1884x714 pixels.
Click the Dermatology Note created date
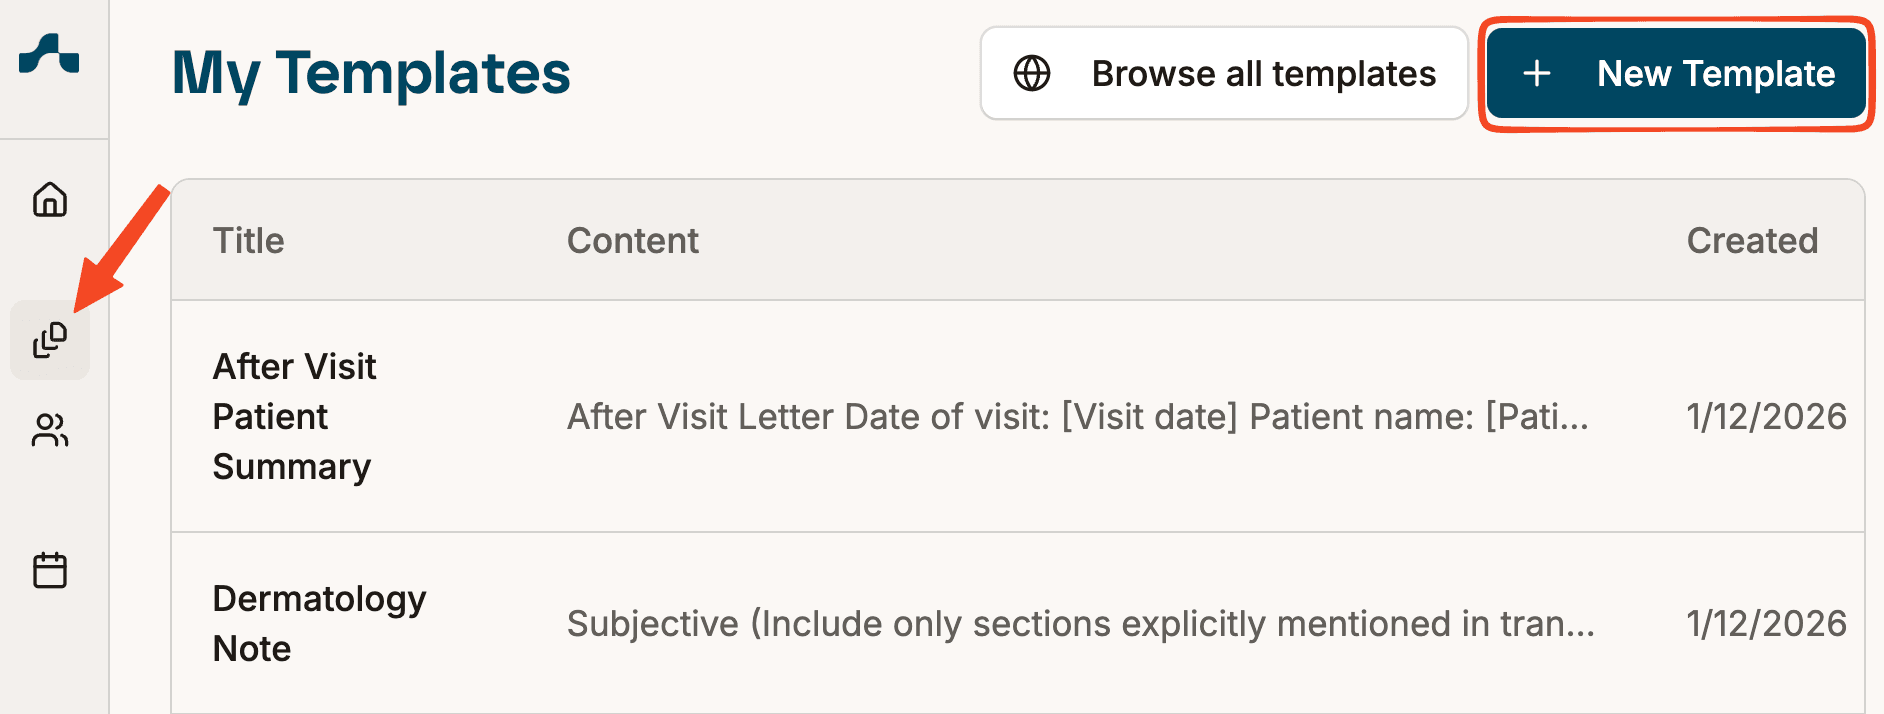(1766, 623)
